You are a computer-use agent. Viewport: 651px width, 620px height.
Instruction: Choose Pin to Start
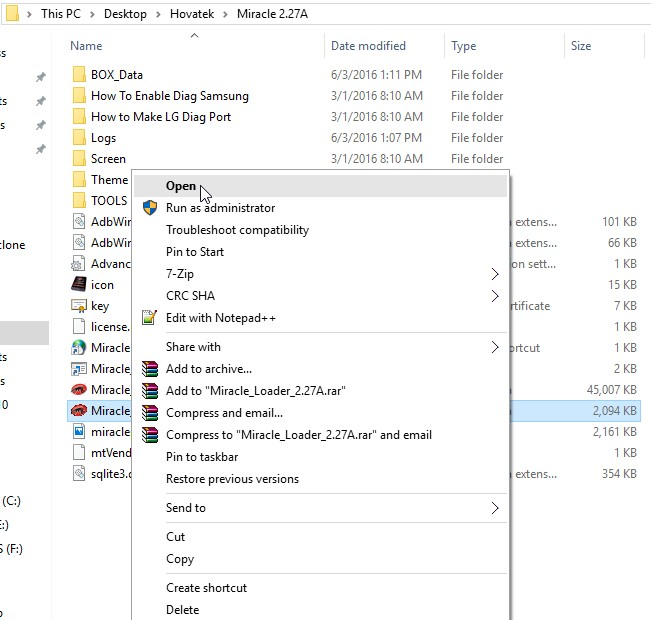click(x=320, y=252)
